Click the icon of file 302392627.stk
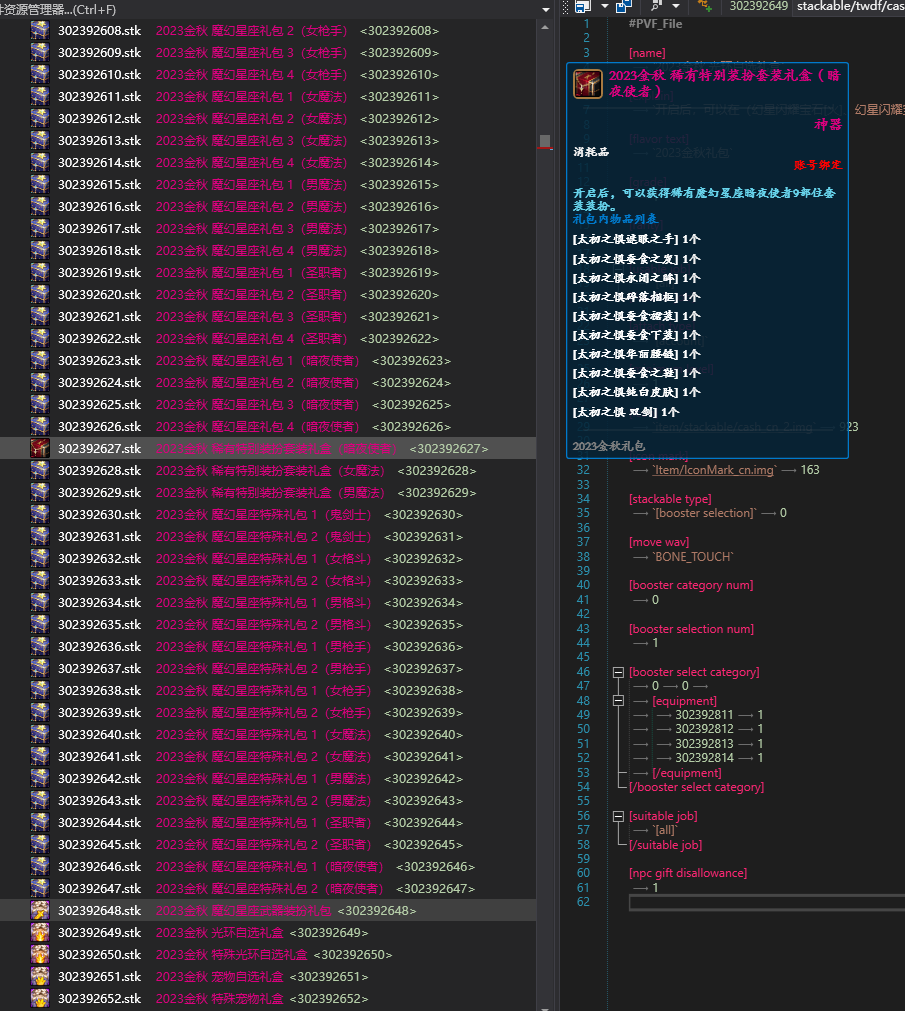Viewport: 905px width, 1011px height. coord(40,449)
